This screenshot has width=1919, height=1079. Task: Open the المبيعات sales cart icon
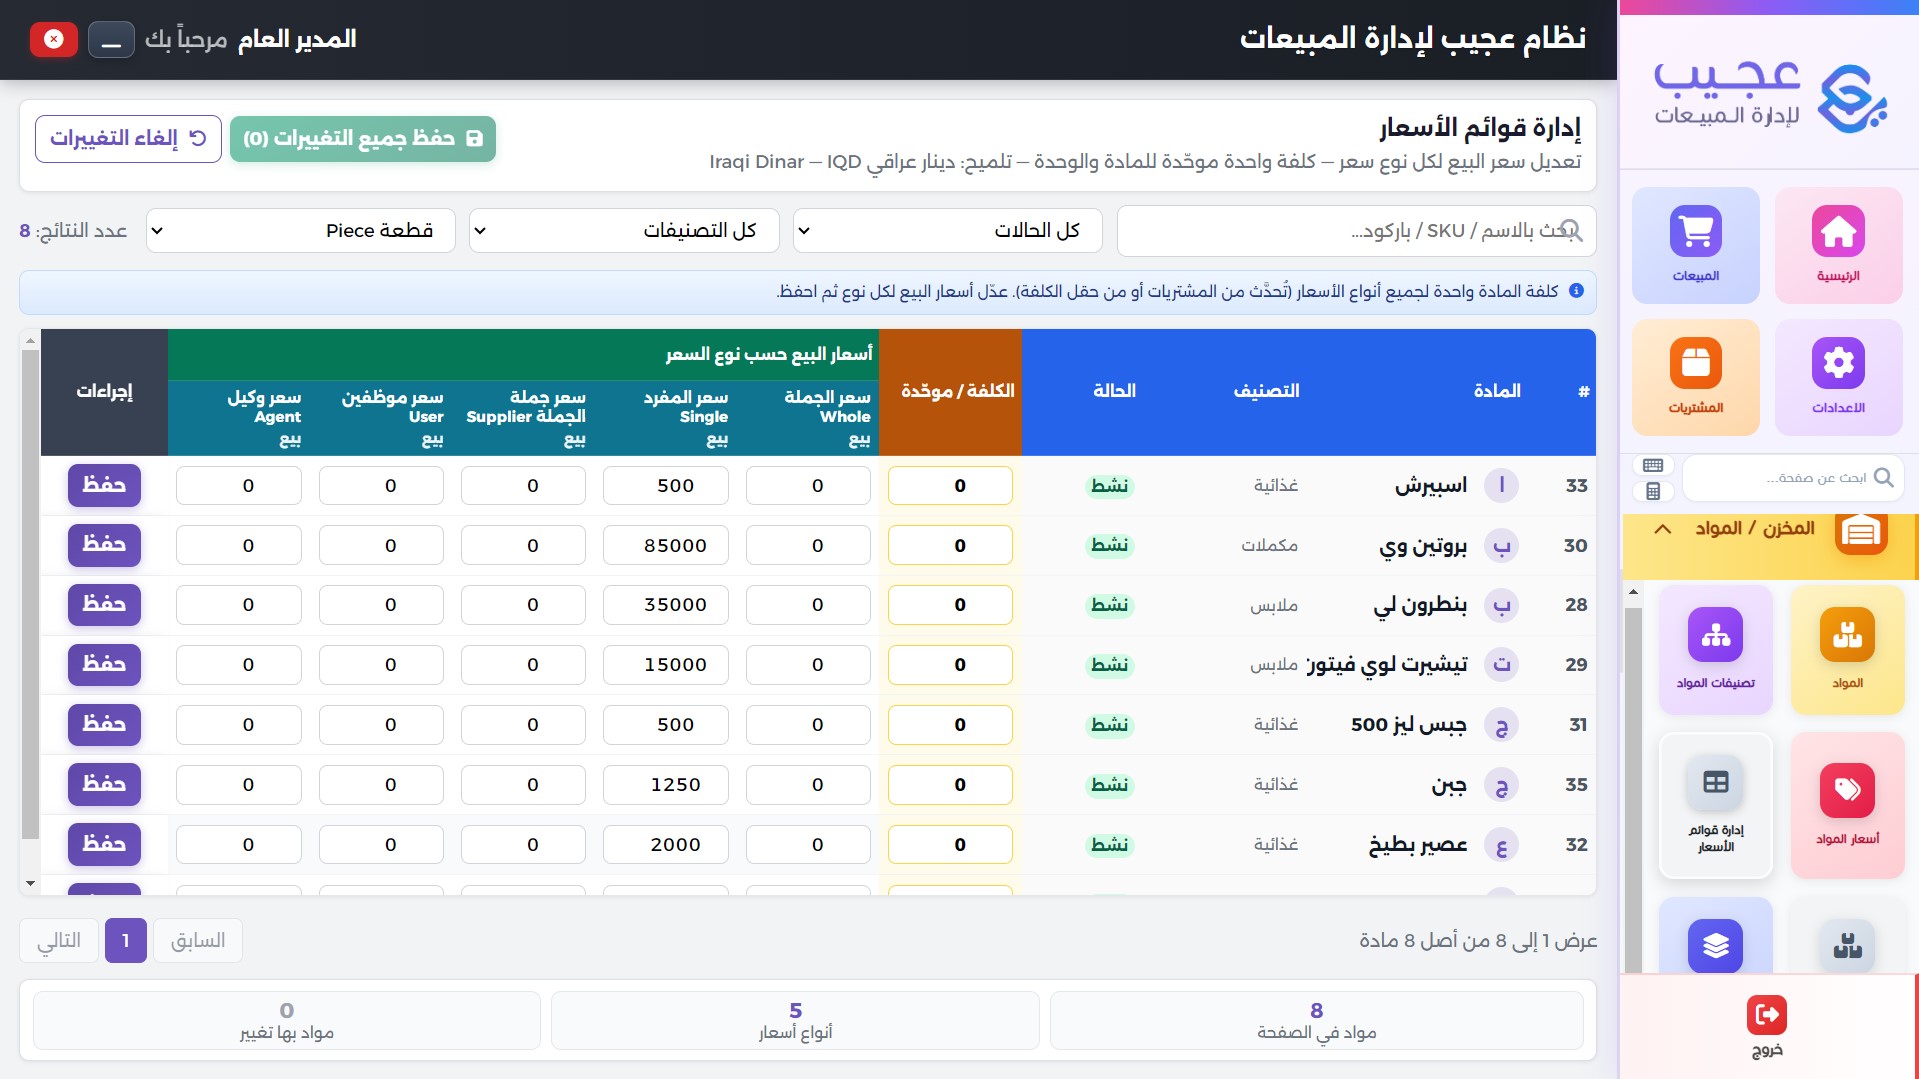1696,245
